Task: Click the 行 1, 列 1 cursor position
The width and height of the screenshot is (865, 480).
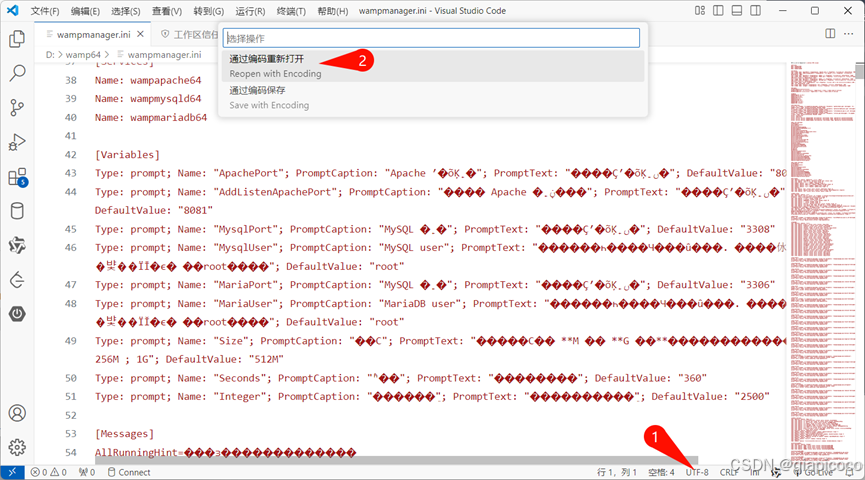Action: [x=617, y=472]
